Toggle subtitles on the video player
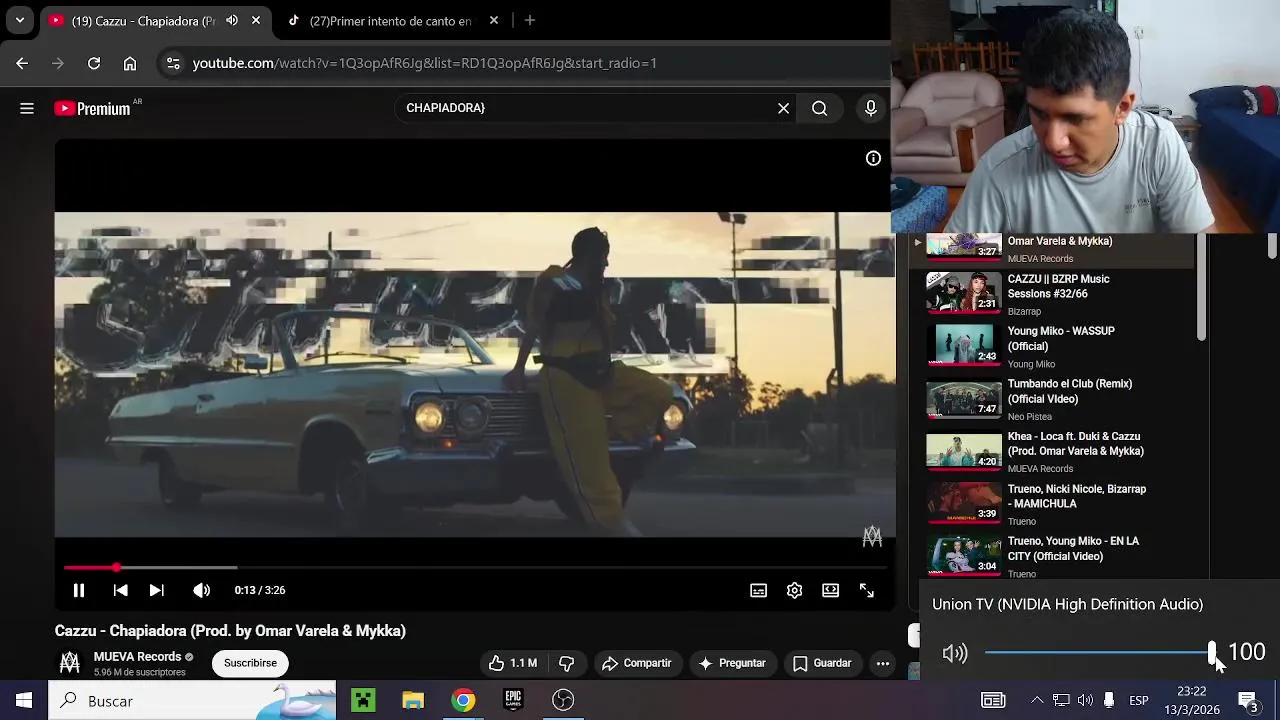1280x720 pixels. point(758,590)
